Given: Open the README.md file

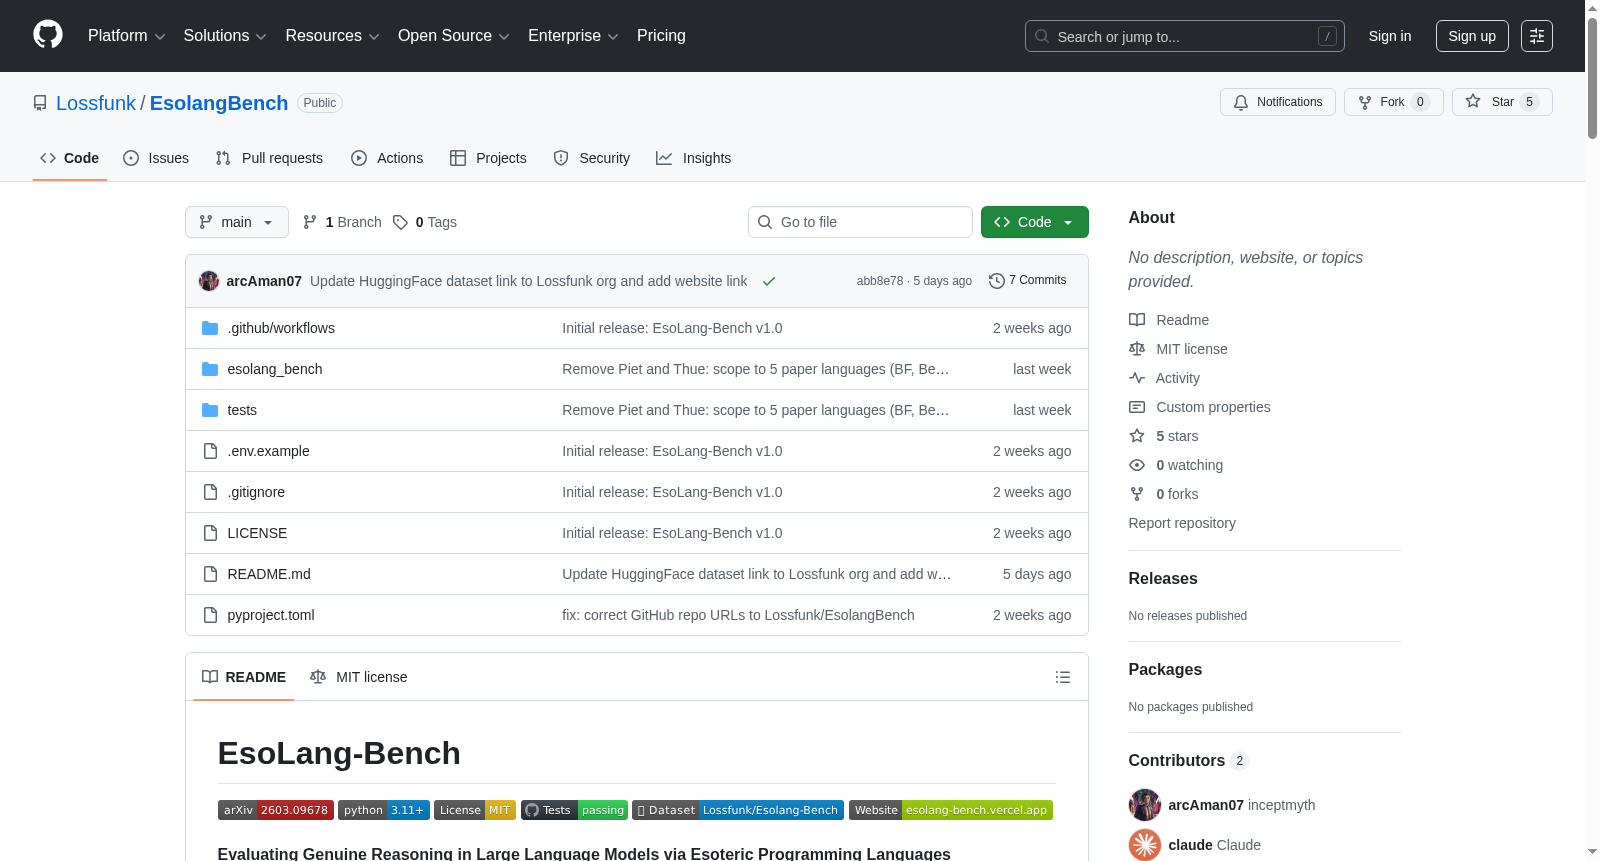Looking at the screenshot, I should pyautogui.click(x=269, y=574).
